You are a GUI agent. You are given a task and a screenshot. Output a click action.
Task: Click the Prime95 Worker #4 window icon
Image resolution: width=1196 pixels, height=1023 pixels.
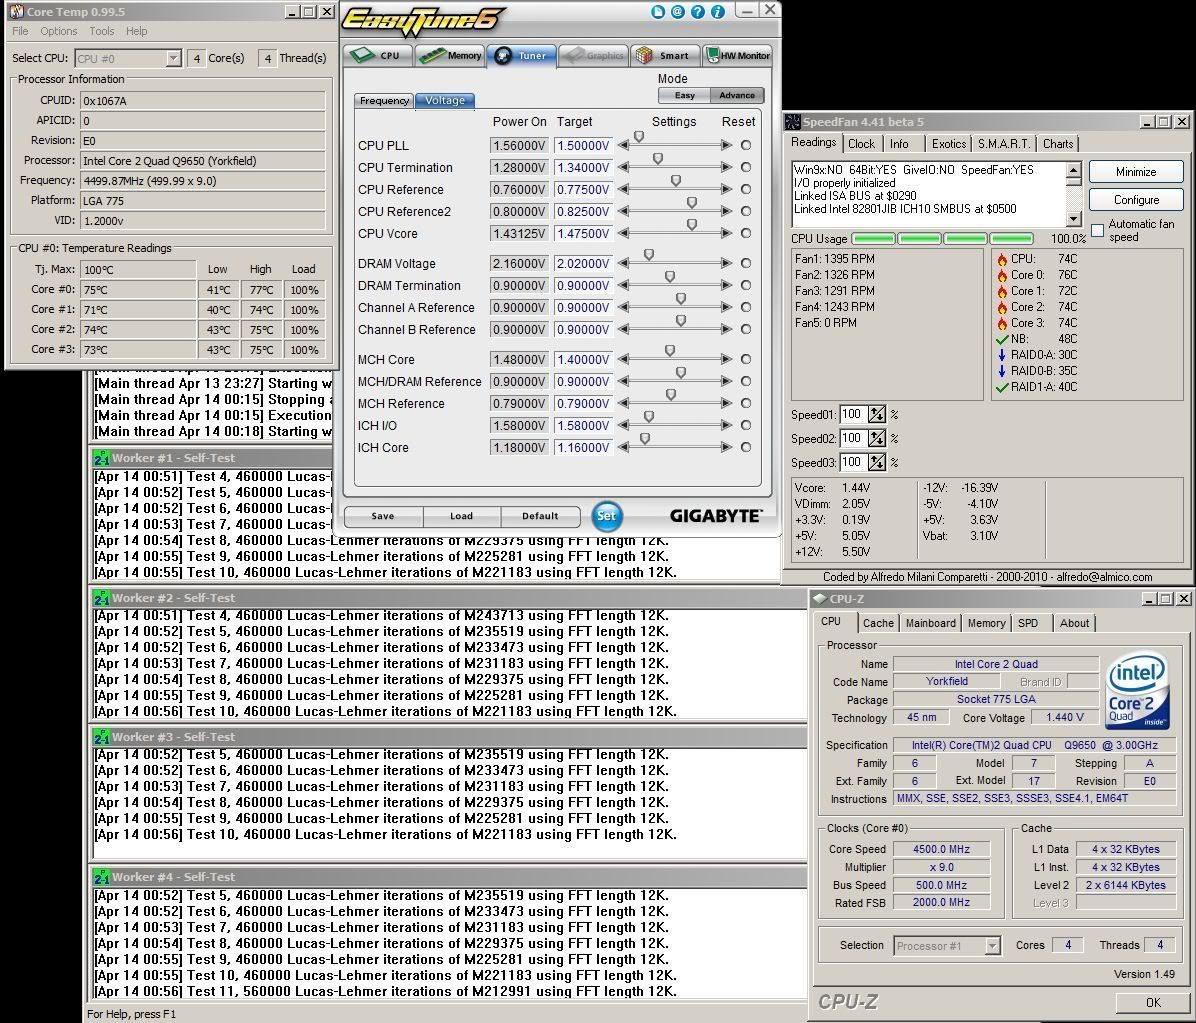pyautogui.click(x=101, y=877)
